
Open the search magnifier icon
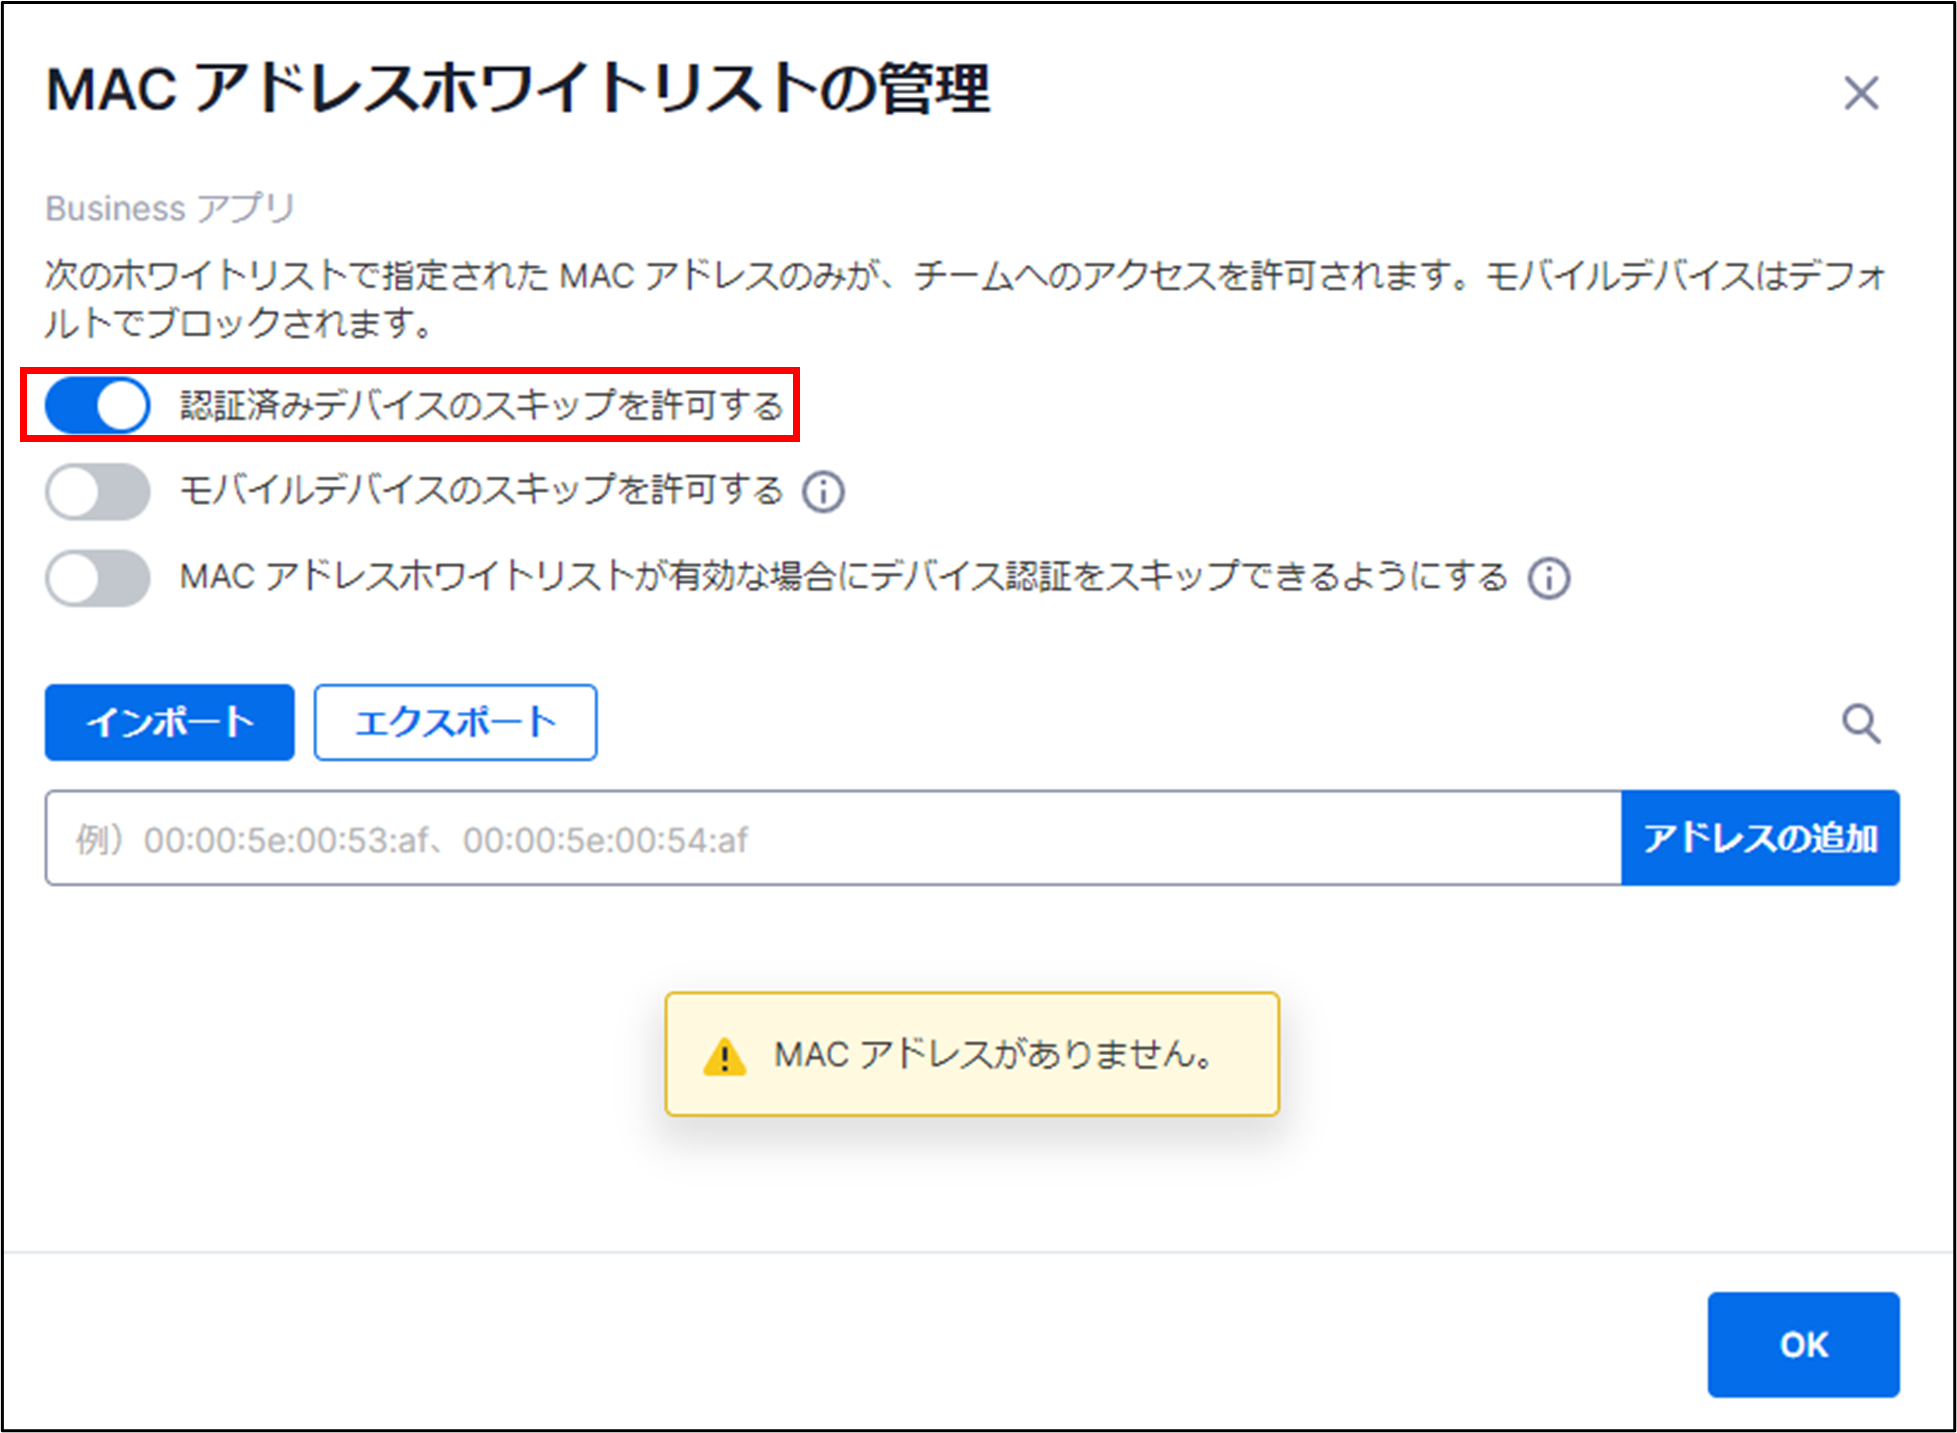[1861, 723]
